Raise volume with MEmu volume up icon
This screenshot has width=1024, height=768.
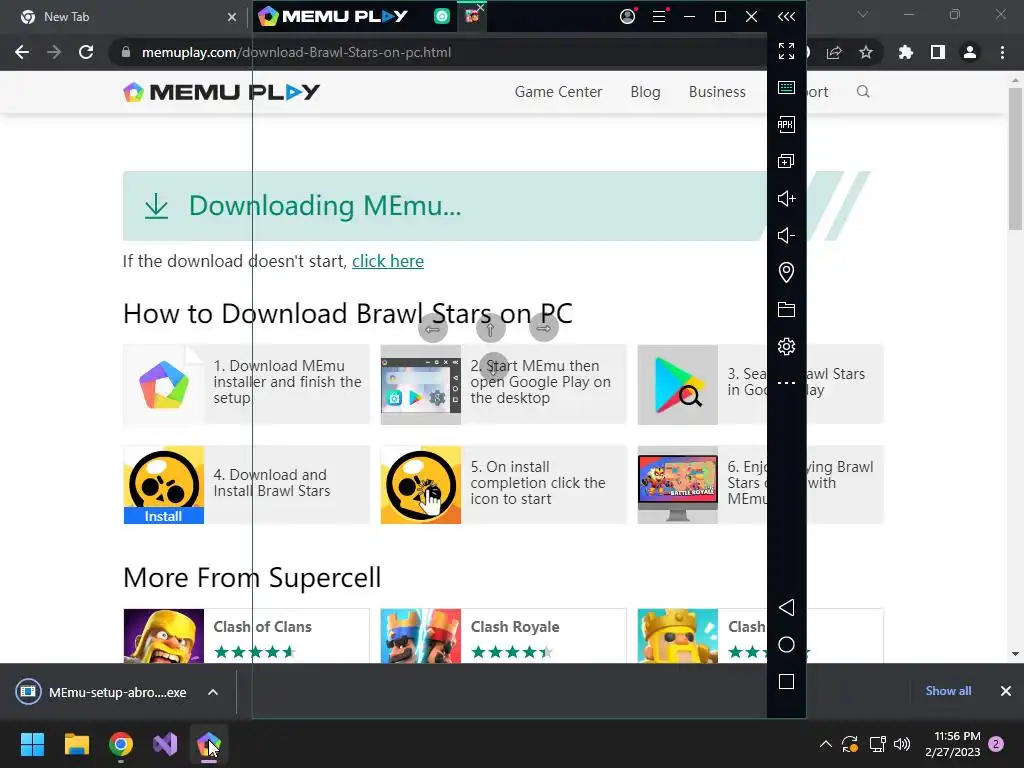(x=786, y=199)
